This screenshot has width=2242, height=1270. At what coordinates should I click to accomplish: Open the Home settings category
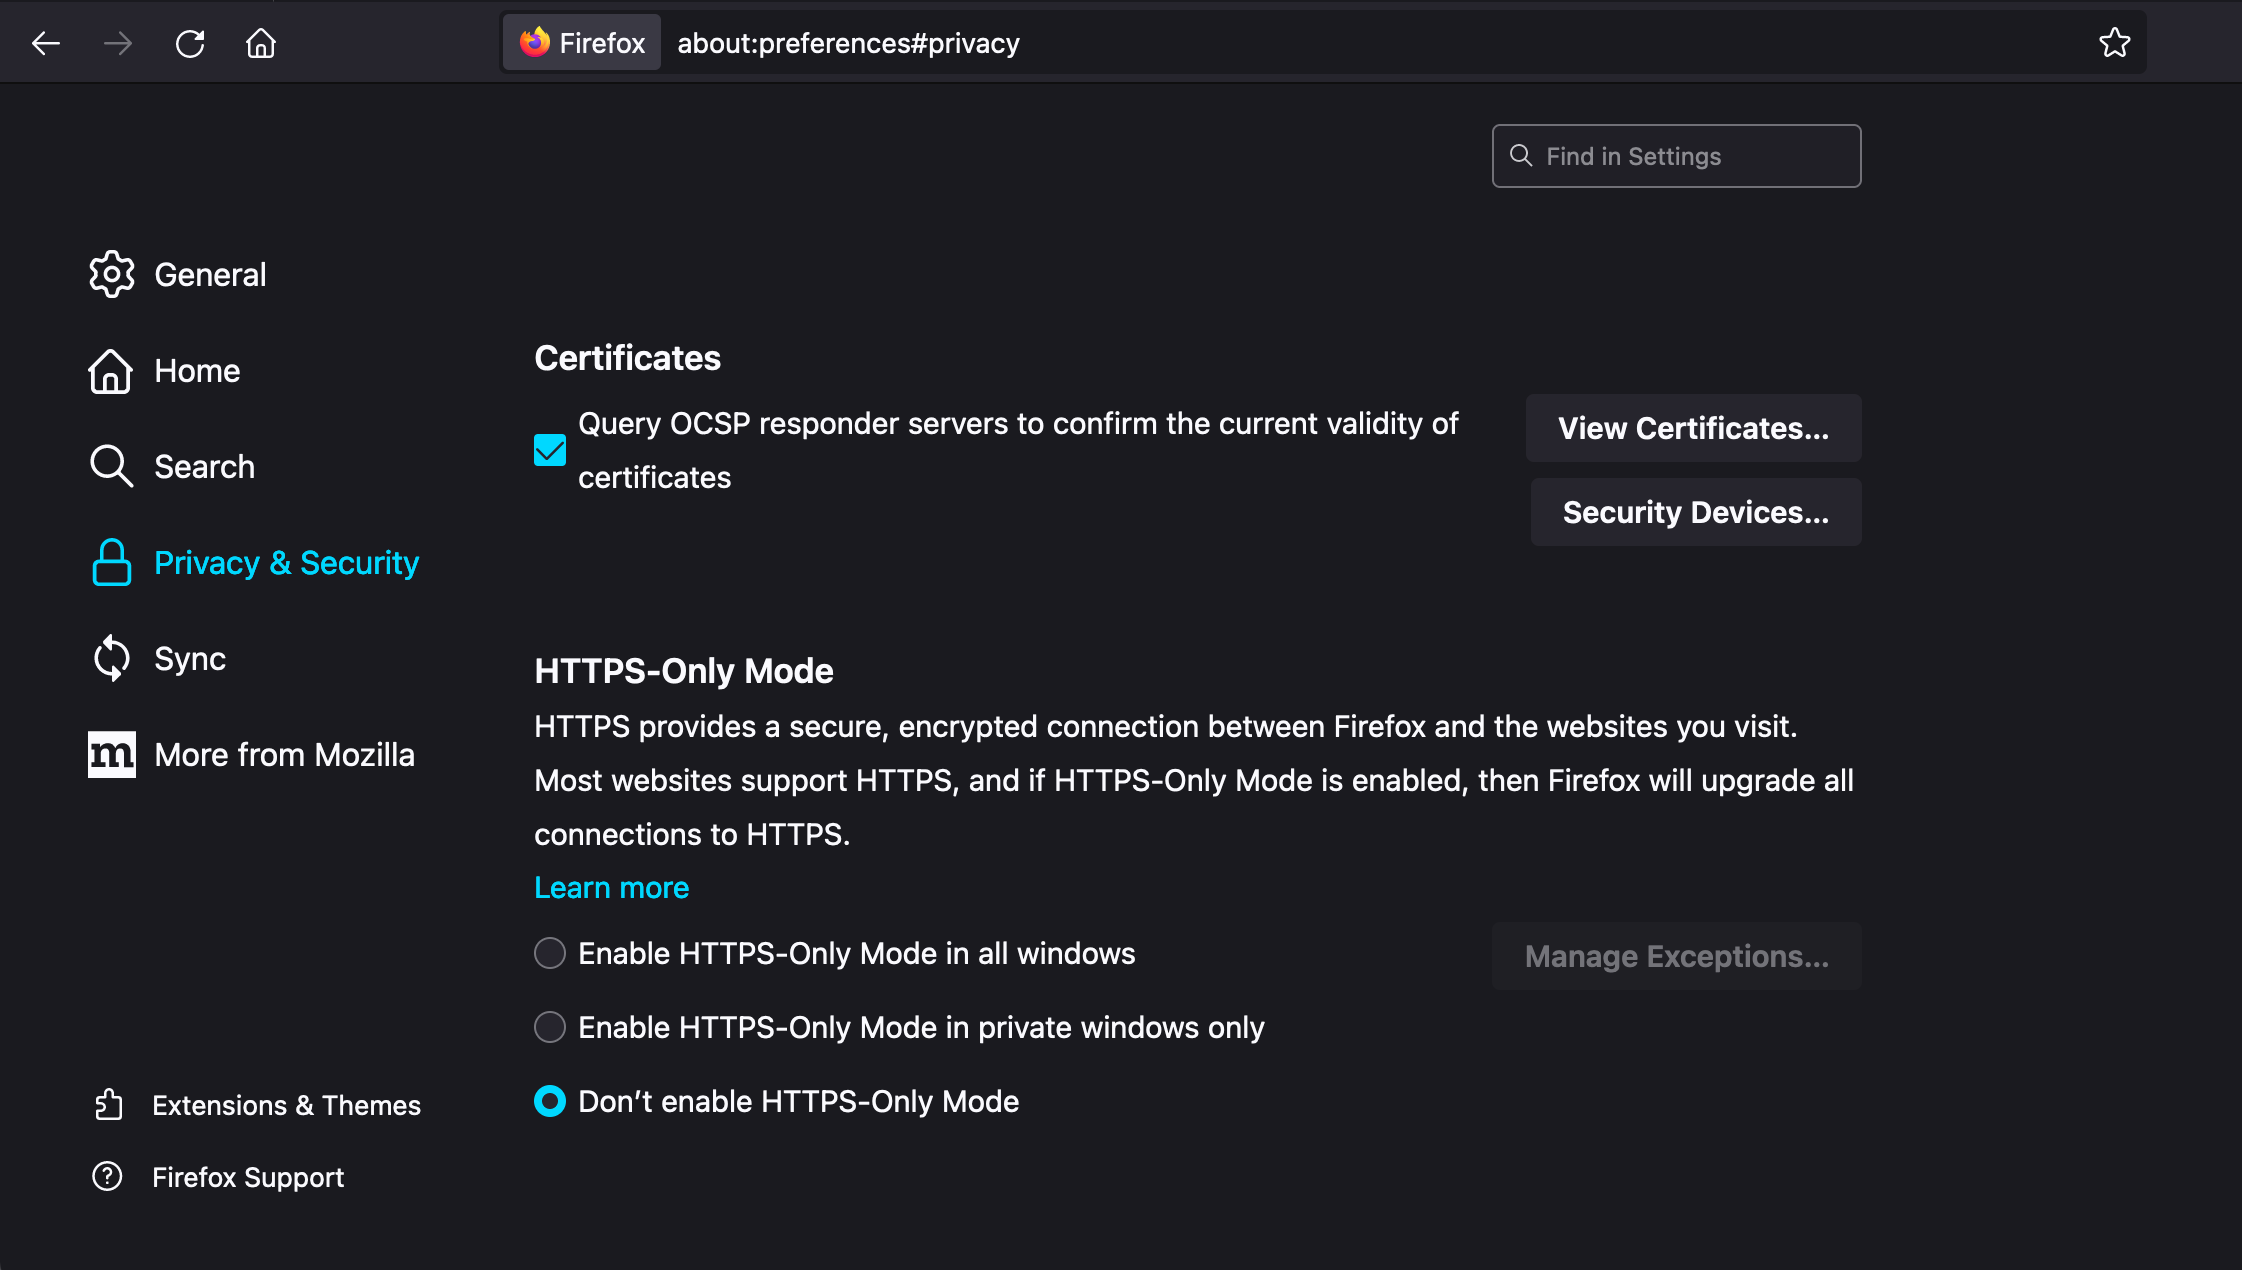point(197,371)
